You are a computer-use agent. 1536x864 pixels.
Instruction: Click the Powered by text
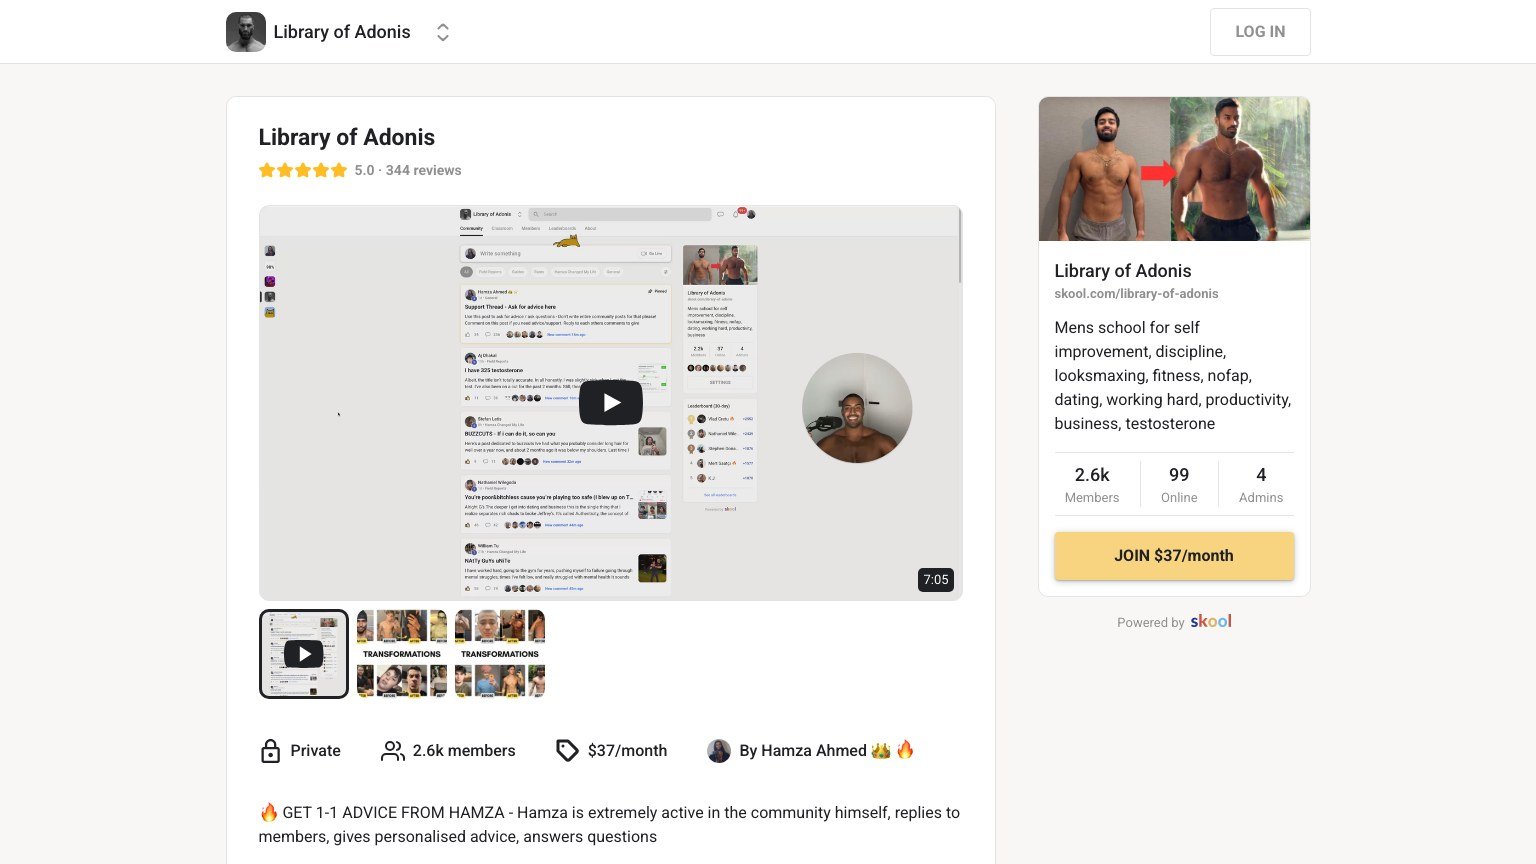click(1150, 622)
